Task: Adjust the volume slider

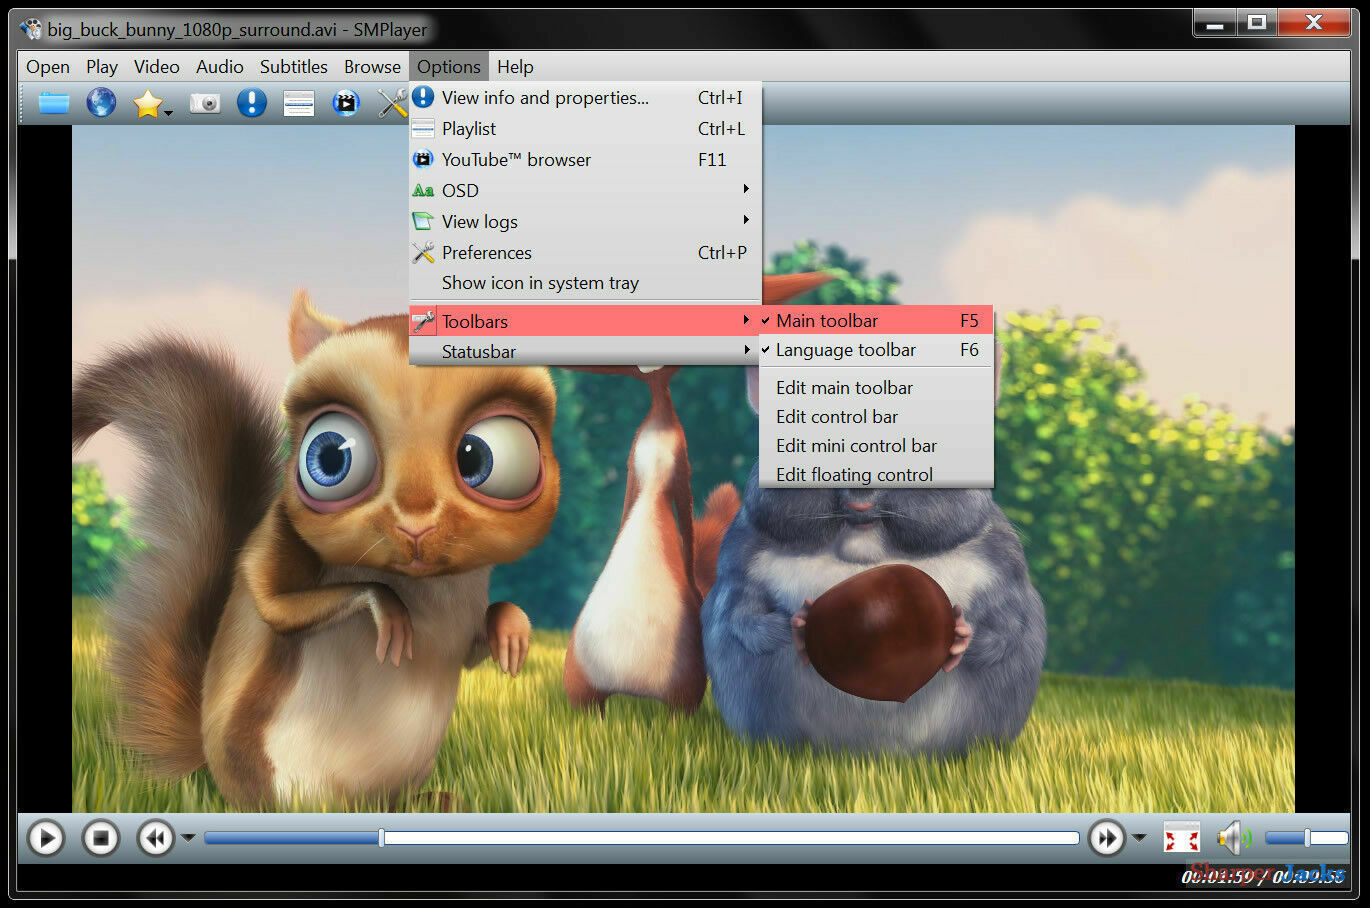Action: [1306, 838]
